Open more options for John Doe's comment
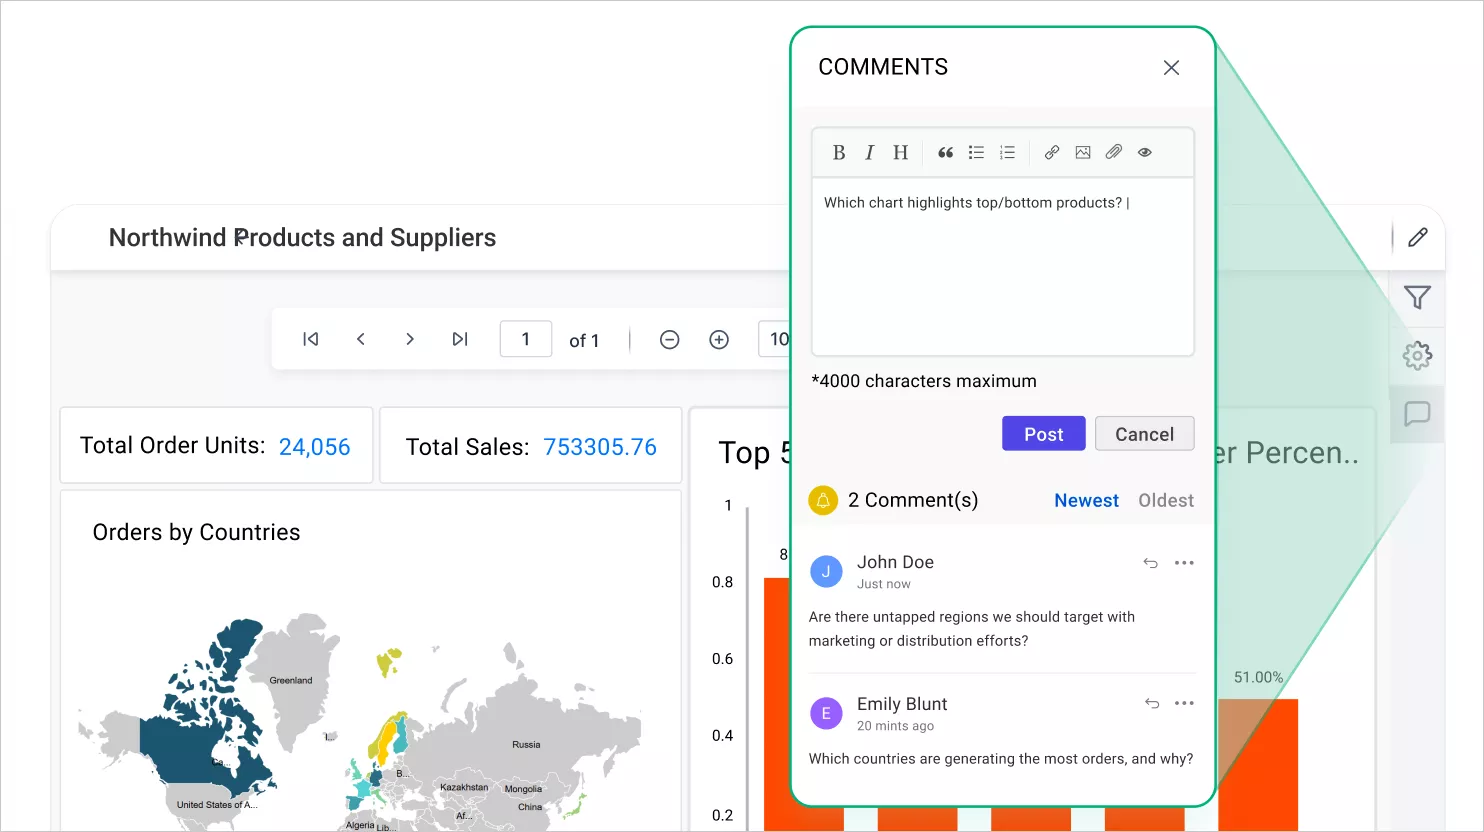 click(1185, 563)
